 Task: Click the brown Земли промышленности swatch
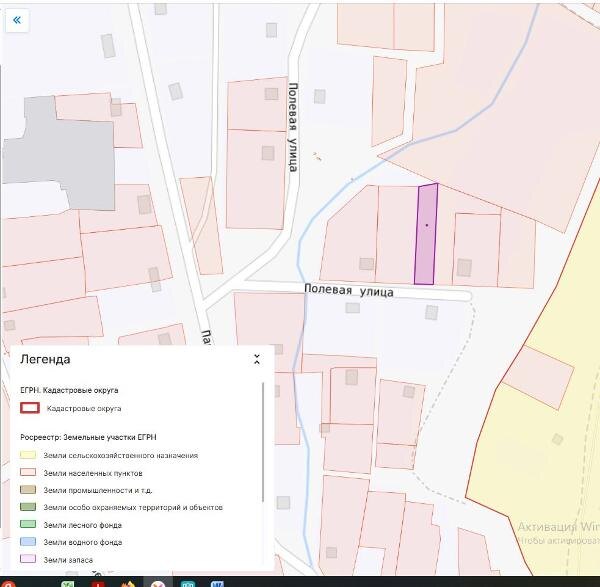[28, 489]
